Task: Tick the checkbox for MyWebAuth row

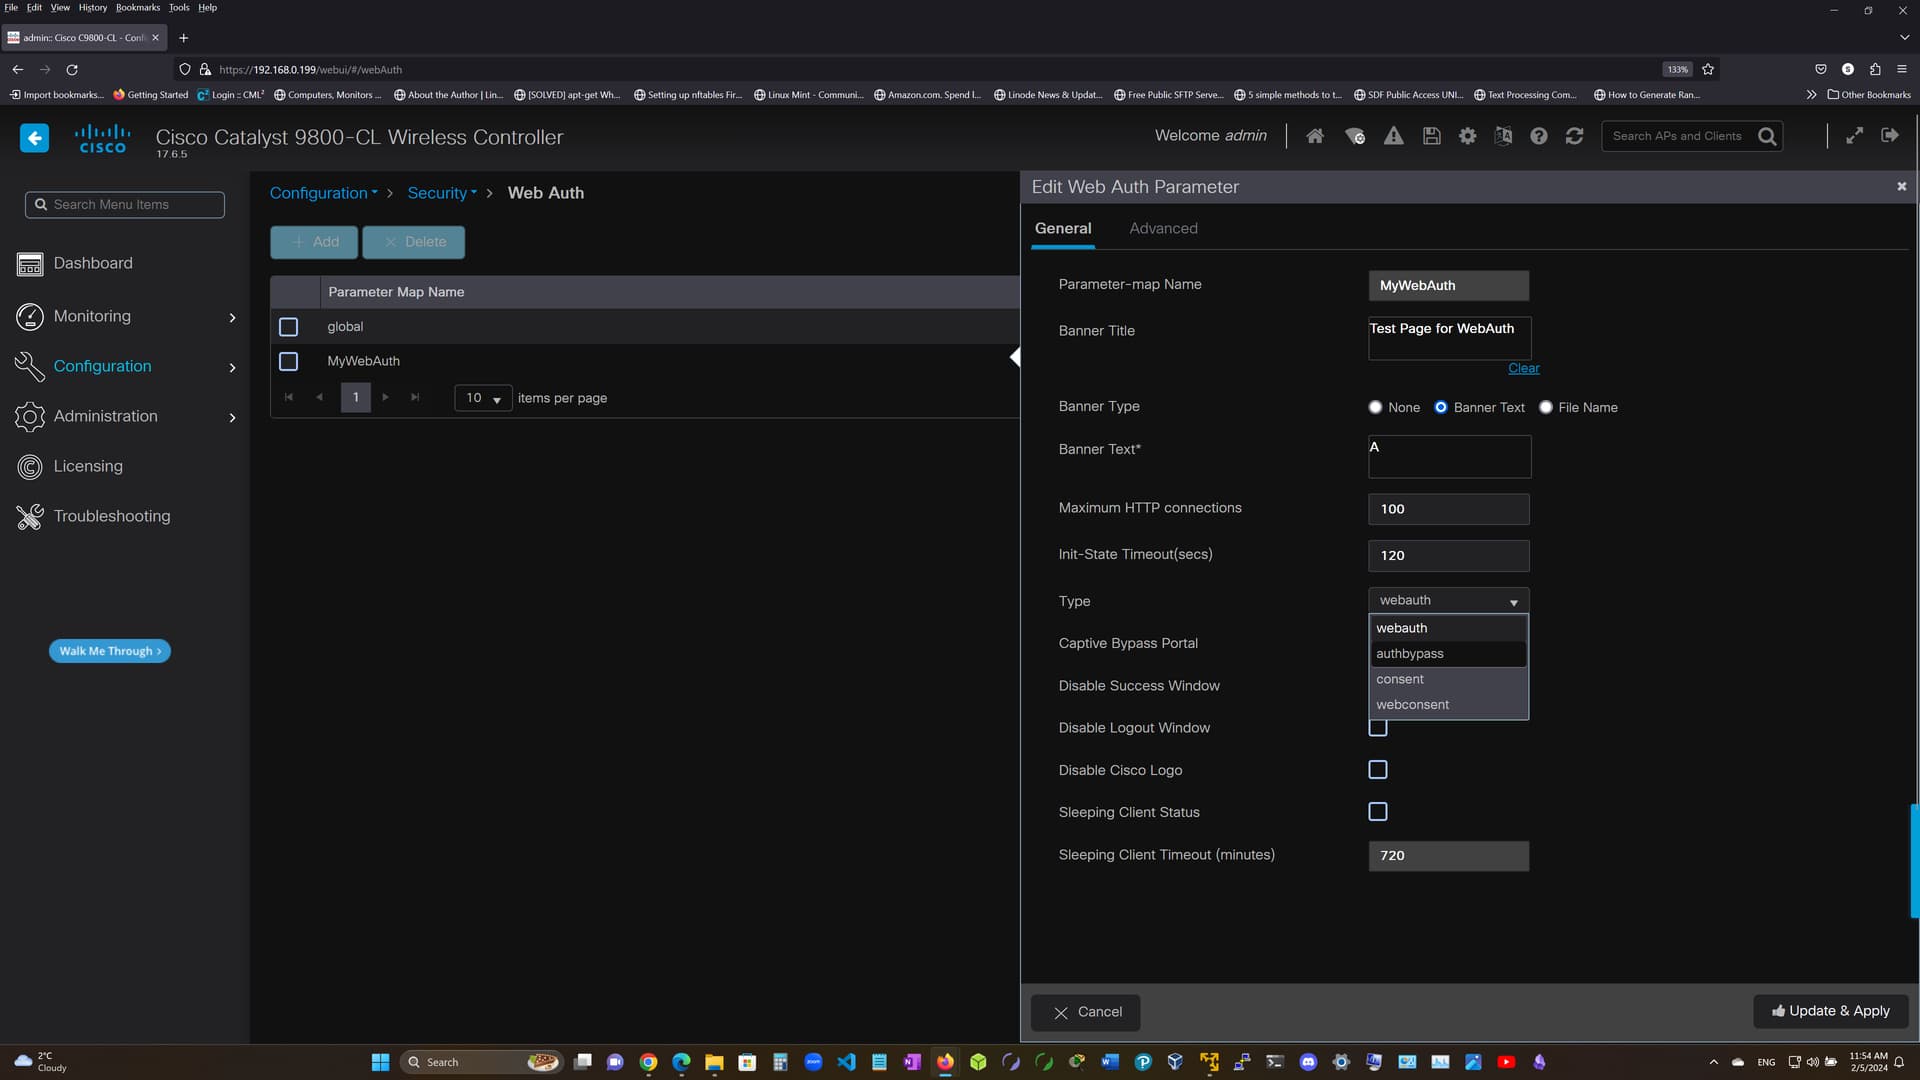Action: coord(288,361)
